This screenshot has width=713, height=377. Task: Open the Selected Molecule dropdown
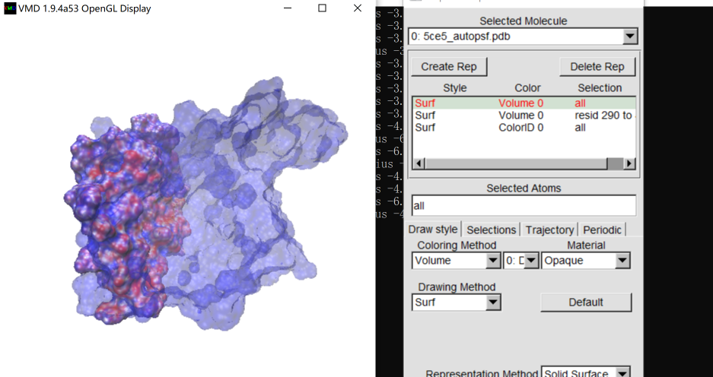[630, 36]
